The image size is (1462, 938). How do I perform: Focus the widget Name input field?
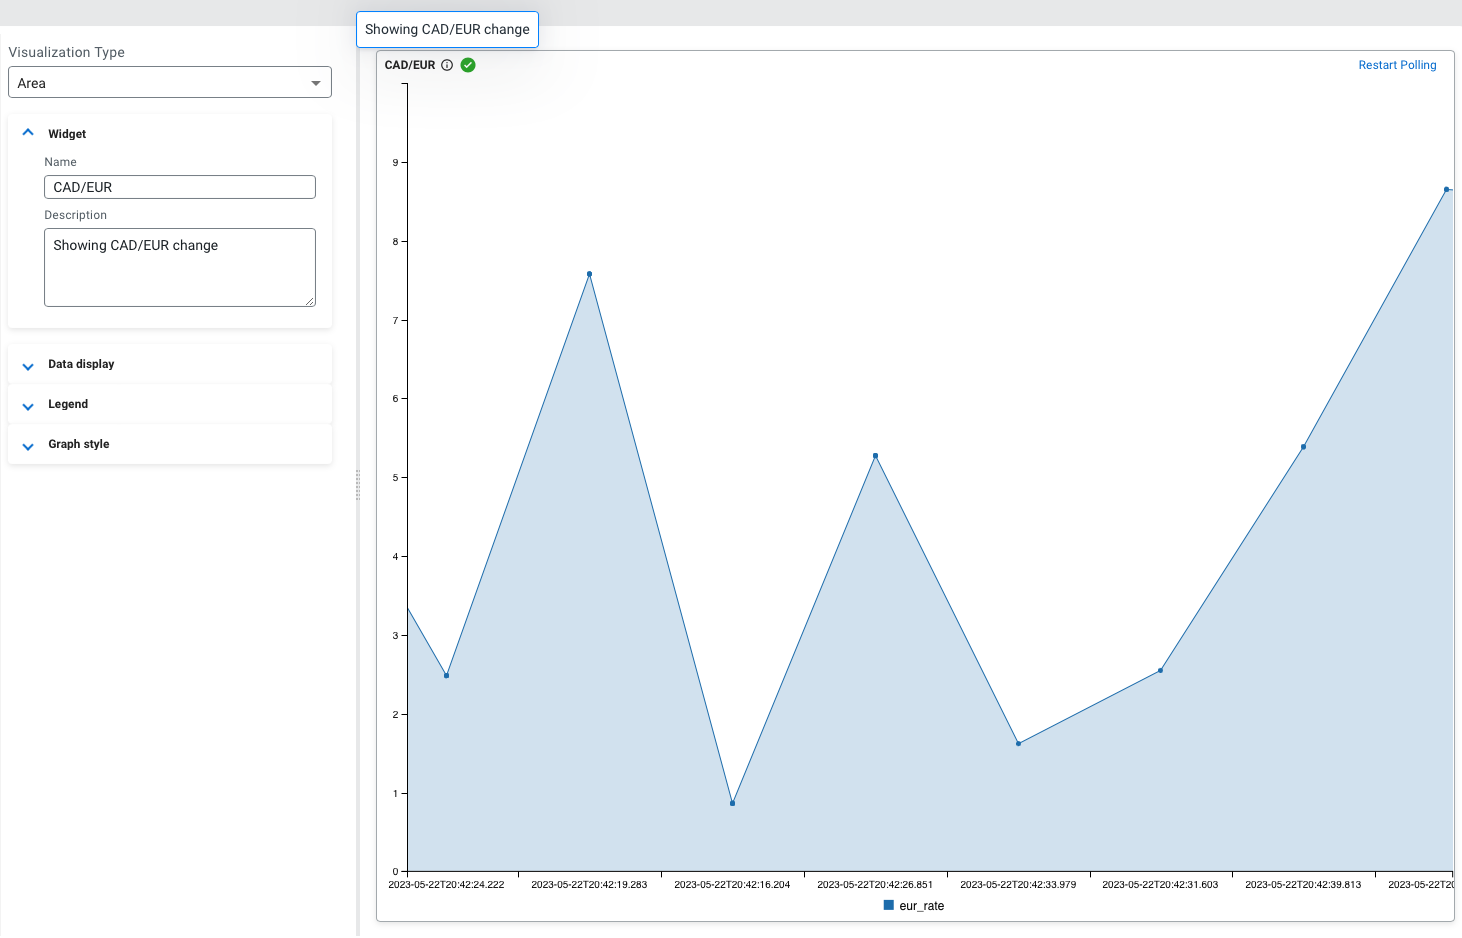(x=180, y=187)
